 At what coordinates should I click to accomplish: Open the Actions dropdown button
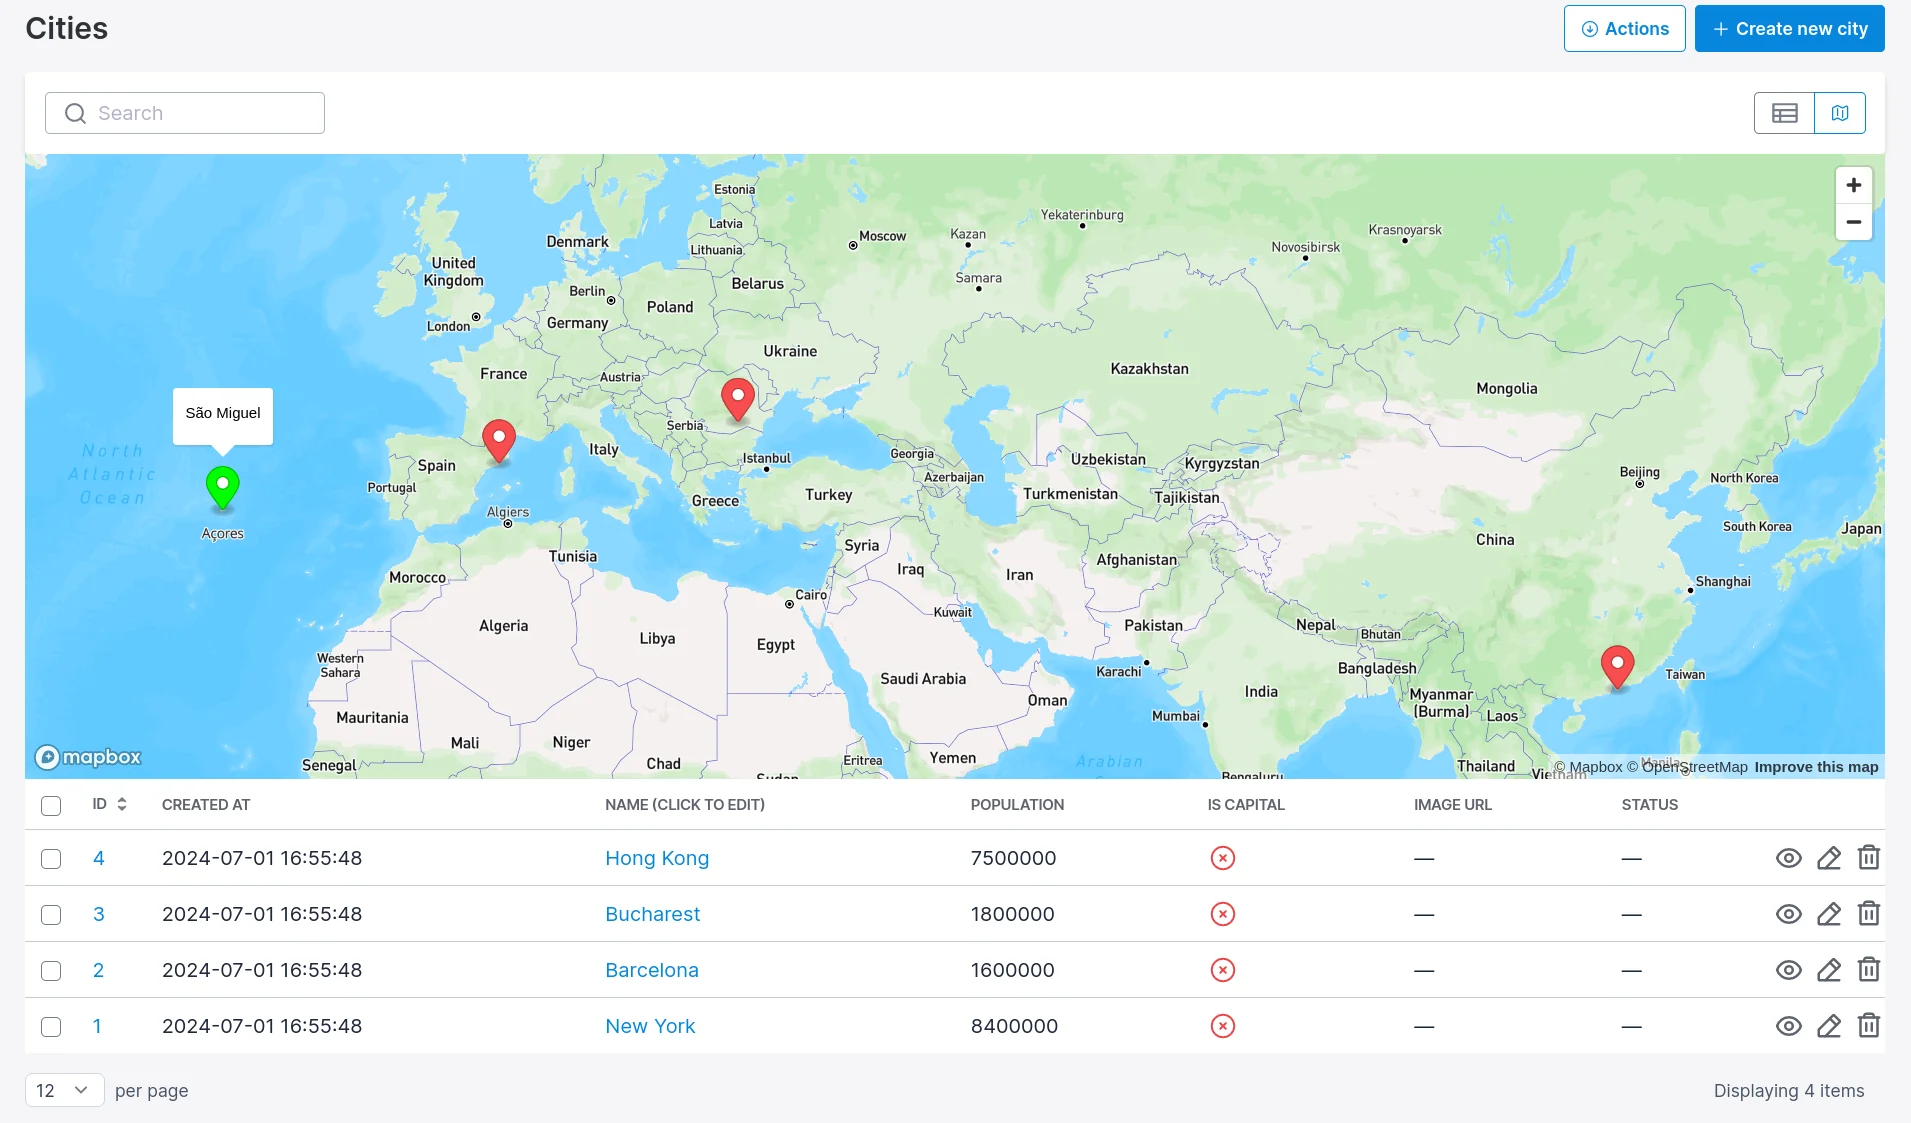click(1624, 29)
